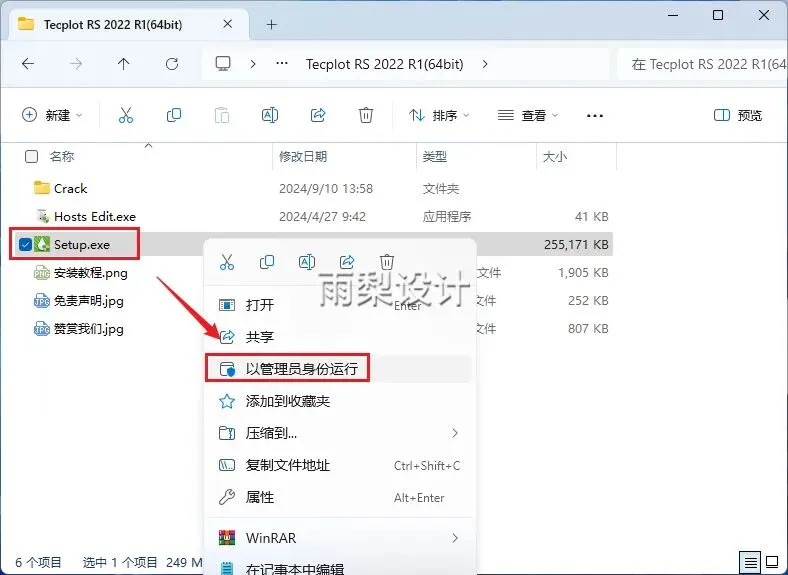The height and width of the screenshot is (575, 788).
Task: Click the Hosts Edit.exe file icon
Action: pos(42,217)
